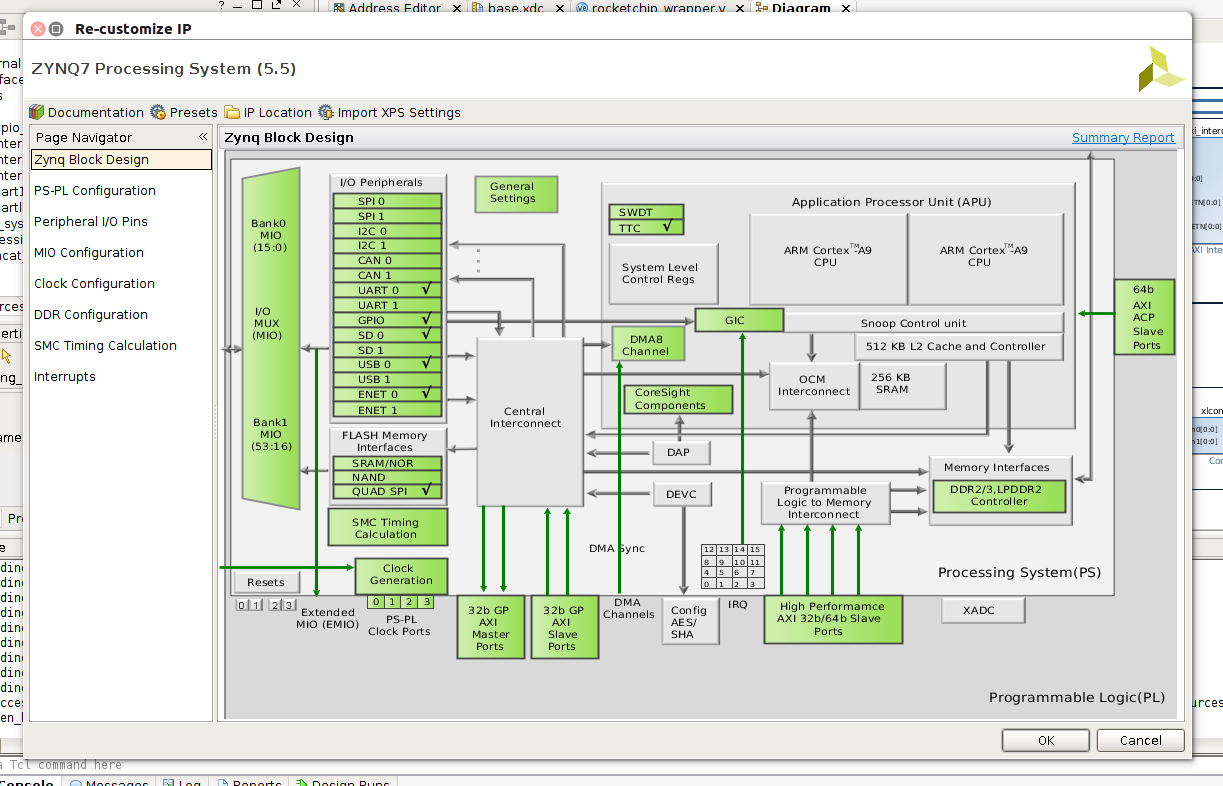Click High Performance AXI Slave Ports block
The height and width of the screenshot is (786, 1223).
click(x=833, y=619)
